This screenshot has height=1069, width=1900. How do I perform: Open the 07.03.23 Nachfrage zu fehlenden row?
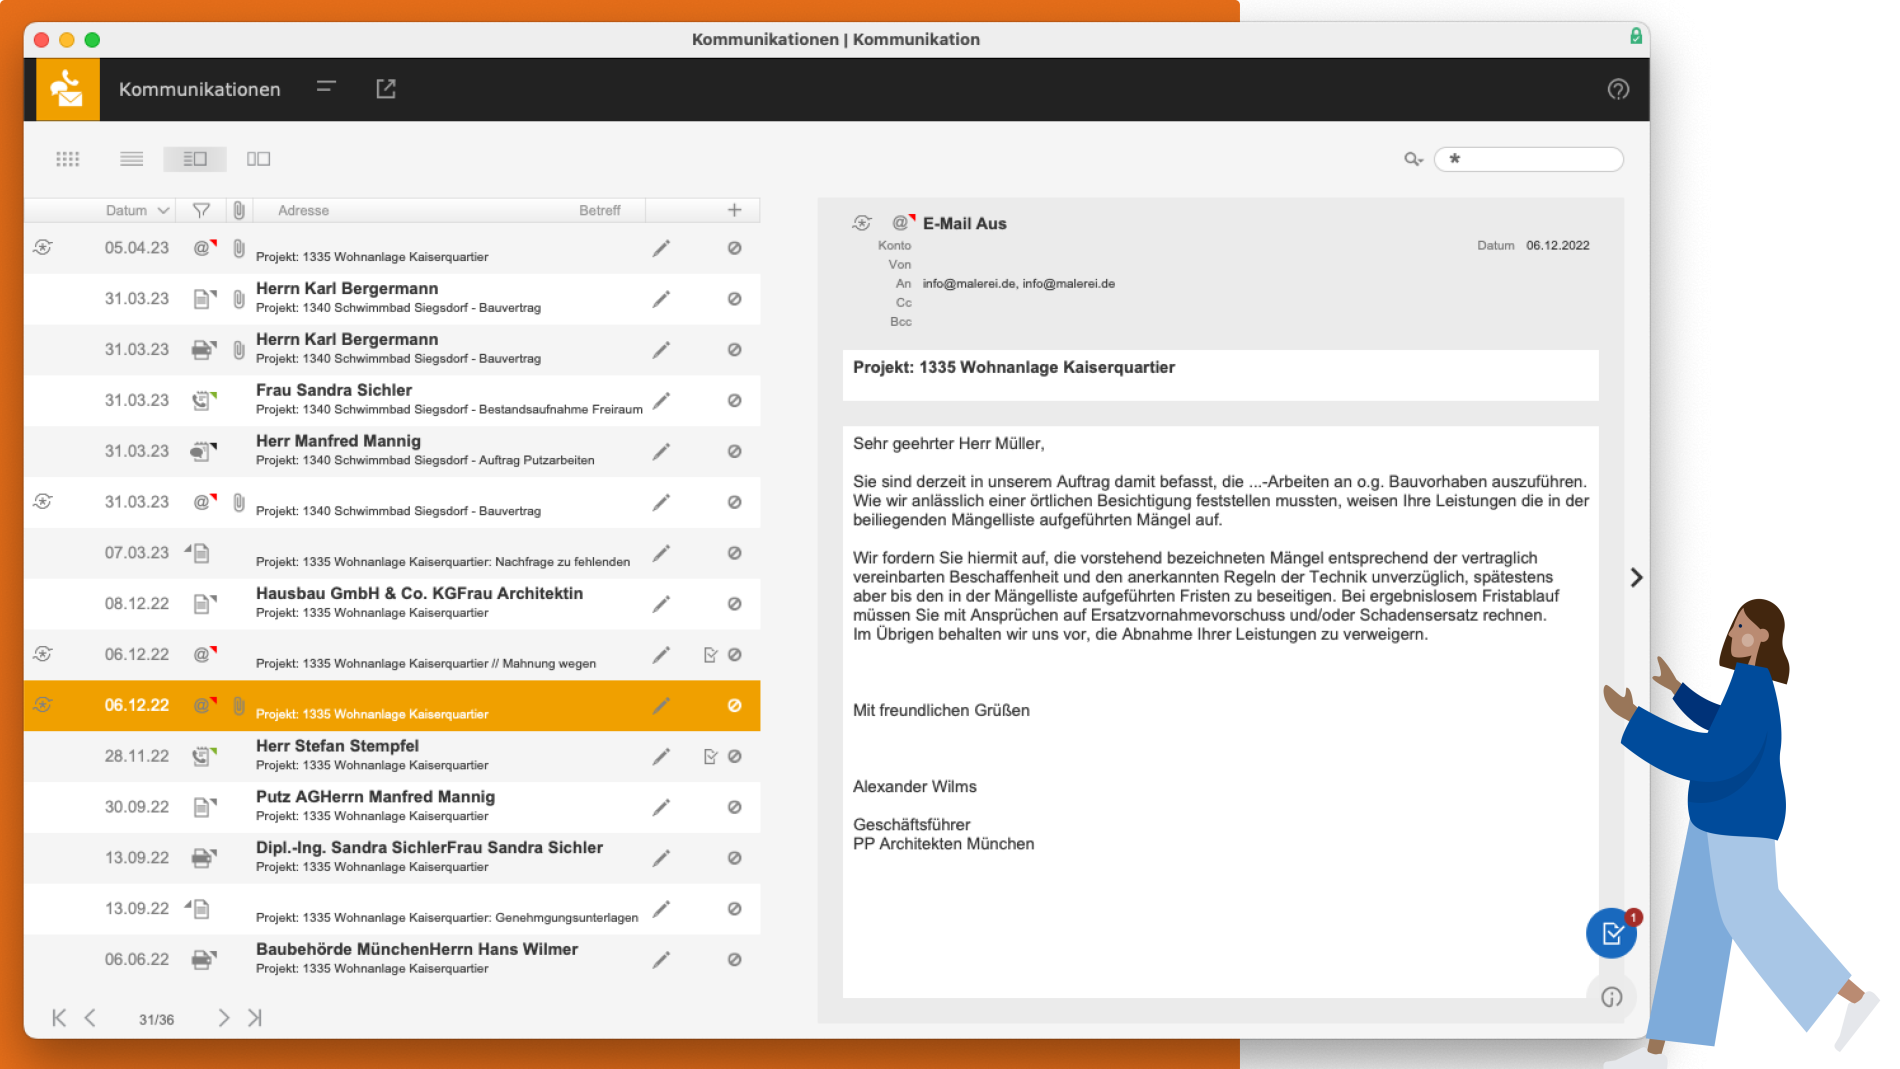tap(392, 553)
